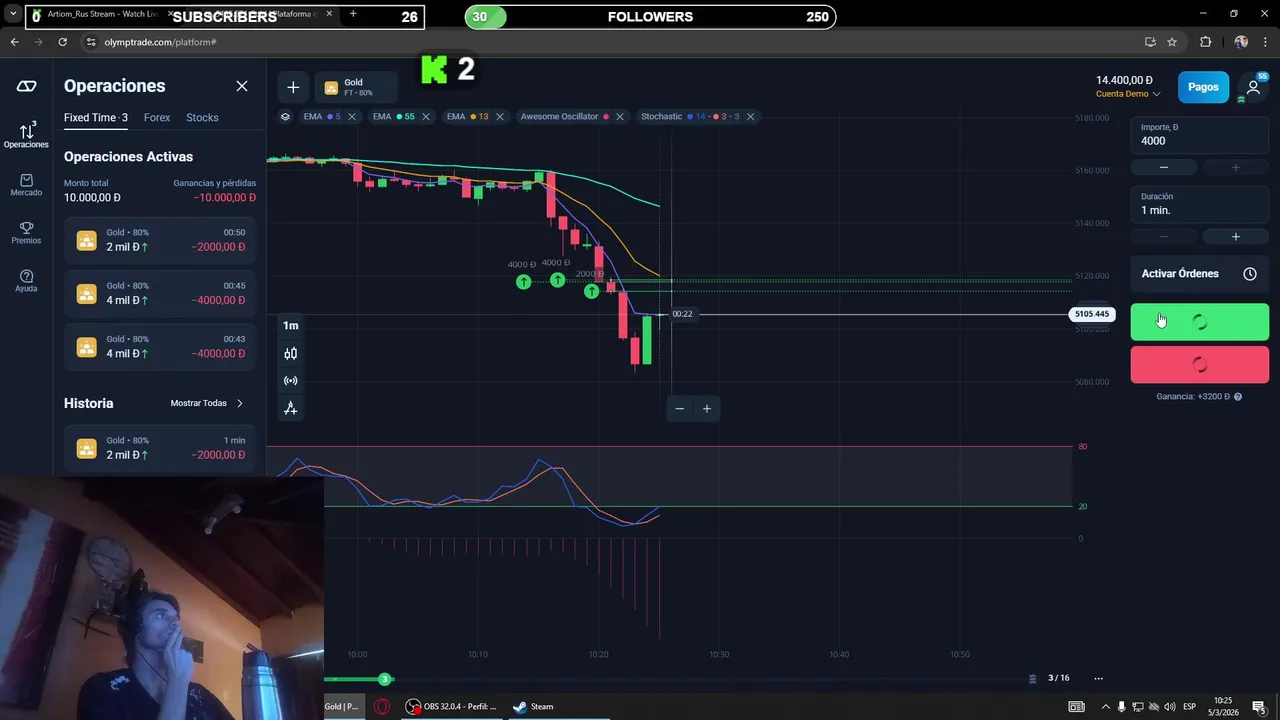Open the Opera icon in taskbar
This screenshot has height=720, width=1280.
382,706
